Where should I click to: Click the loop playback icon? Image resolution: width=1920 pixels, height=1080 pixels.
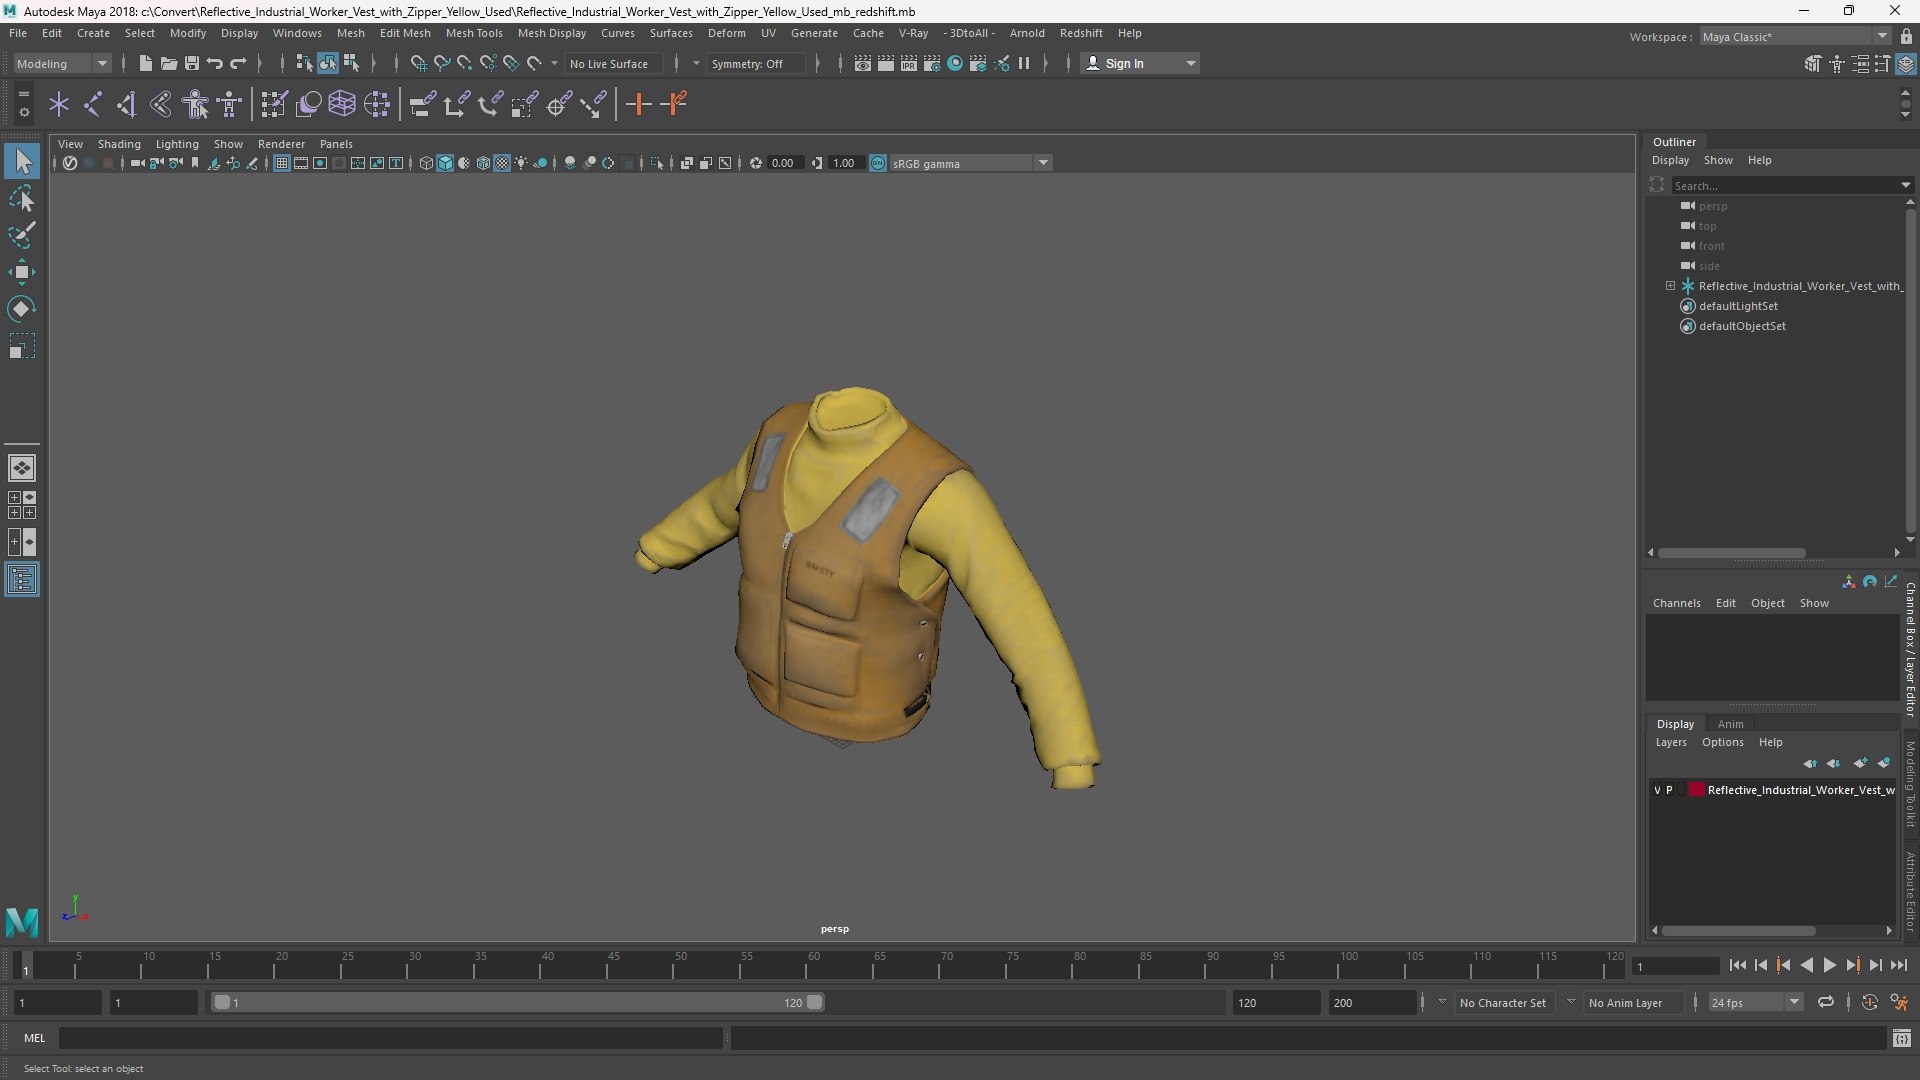[1826, 1002]
